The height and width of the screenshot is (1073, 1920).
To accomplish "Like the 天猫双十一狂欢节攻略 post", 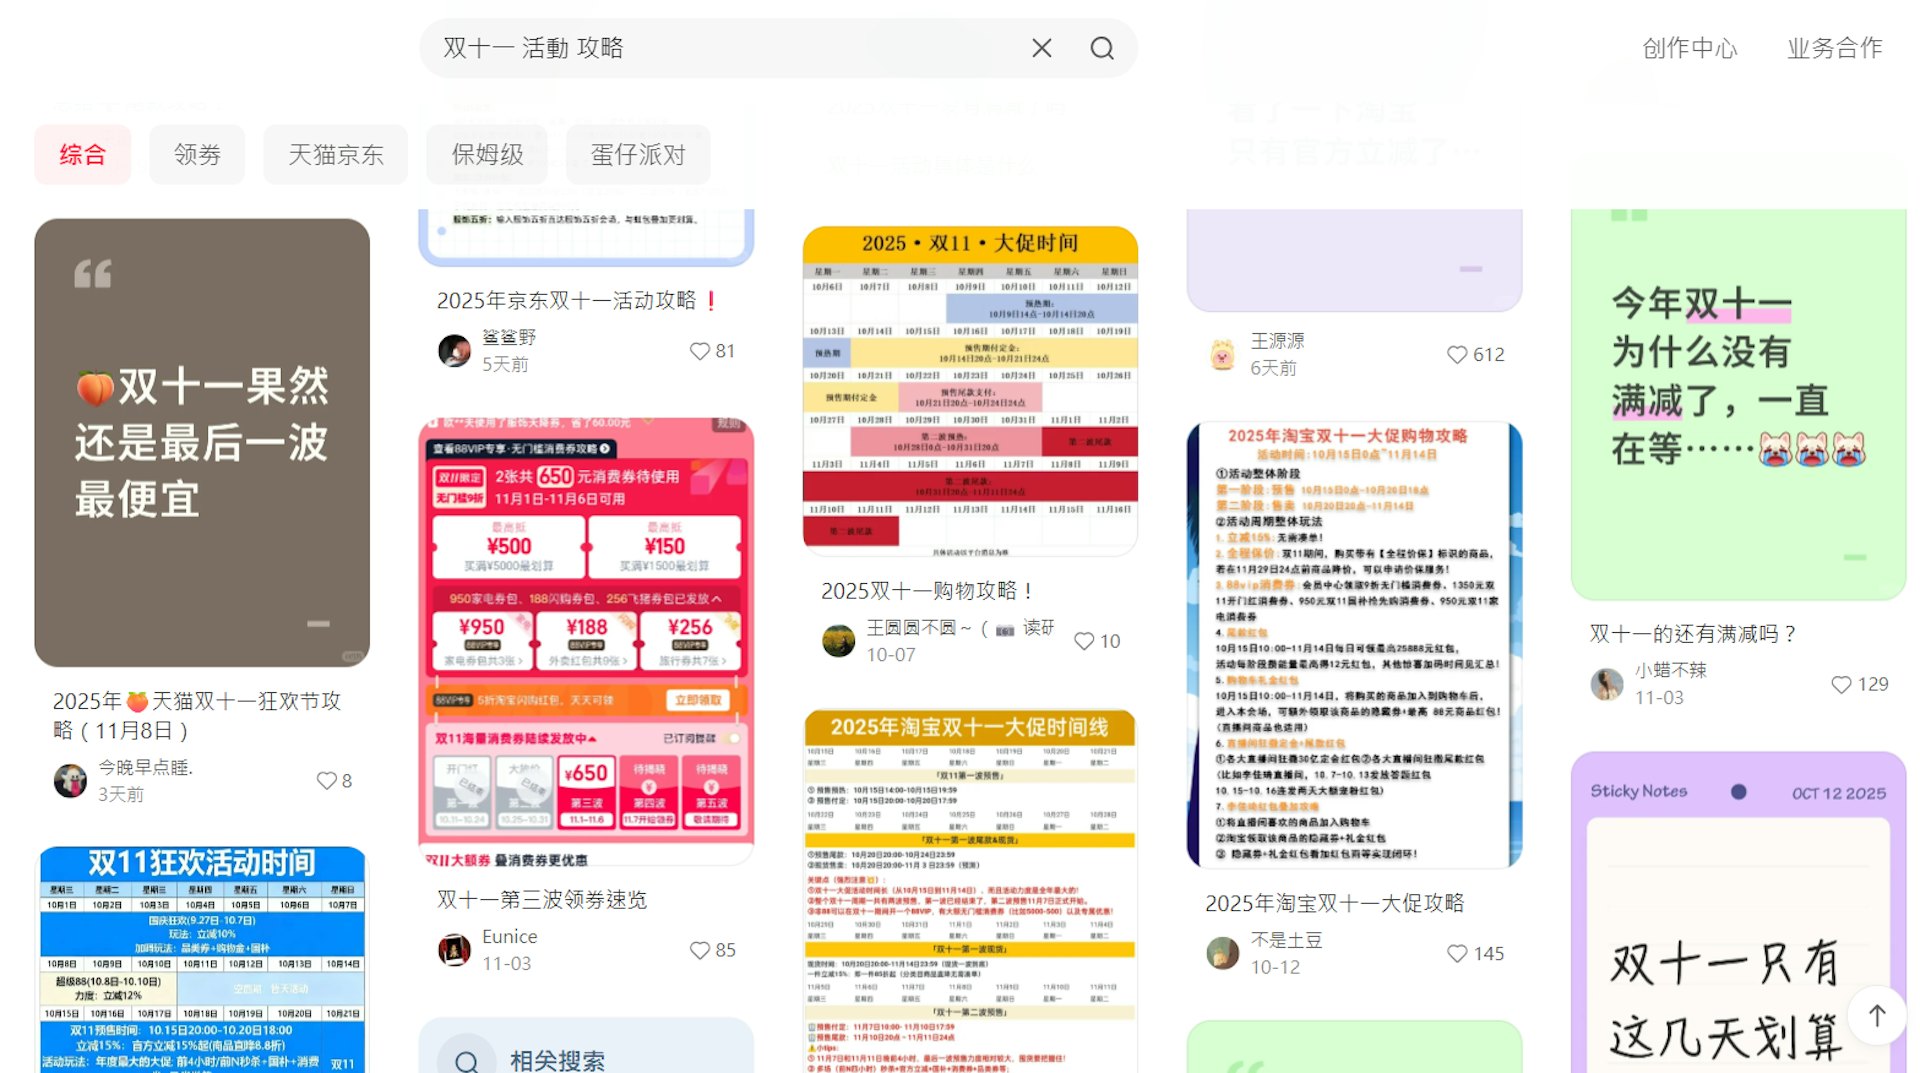I will click(x=326, y=781).
